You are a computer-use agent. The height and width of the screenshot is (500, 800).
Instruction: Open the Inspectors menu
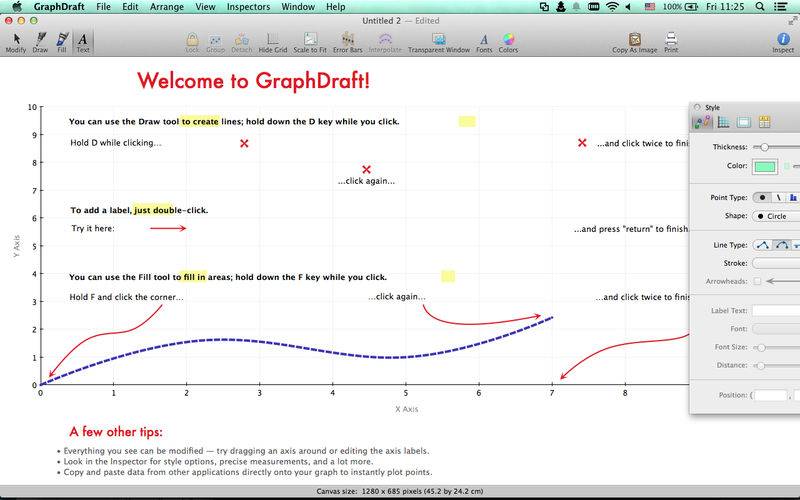[248, 7]
